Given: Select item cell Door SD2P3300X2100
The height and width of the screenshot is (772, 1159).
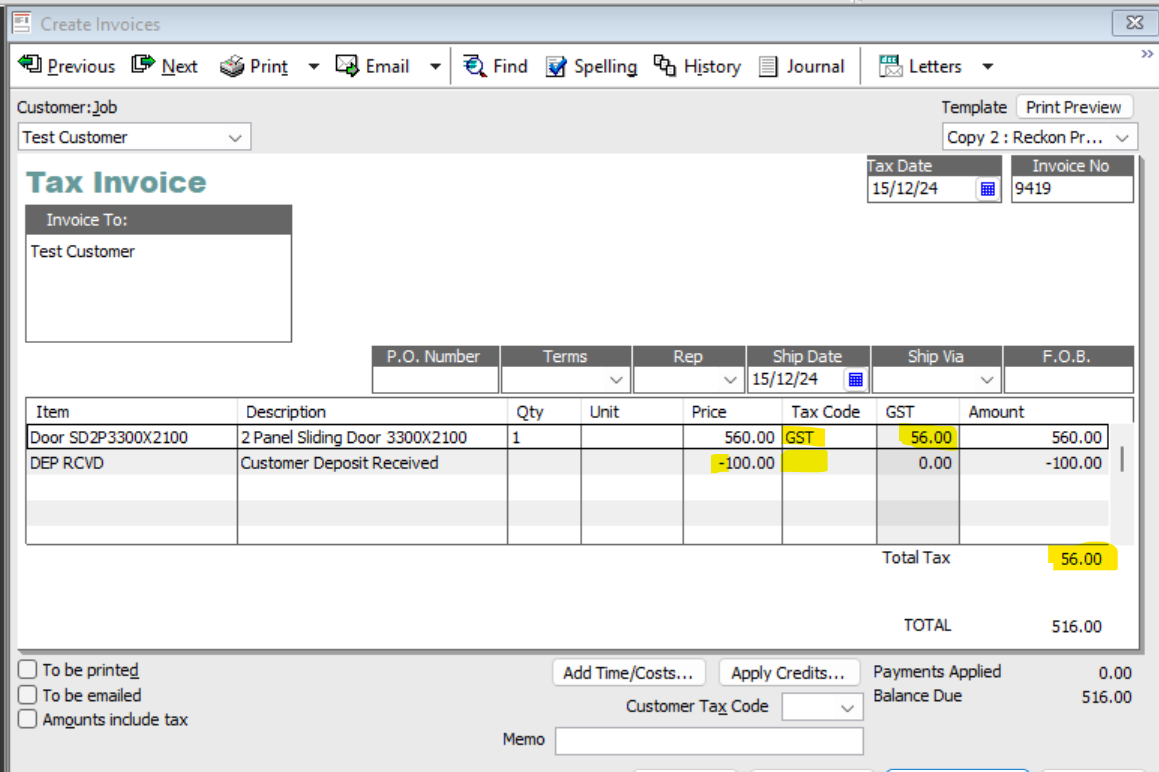Looking at the screenshot, I should click(132, 437).
